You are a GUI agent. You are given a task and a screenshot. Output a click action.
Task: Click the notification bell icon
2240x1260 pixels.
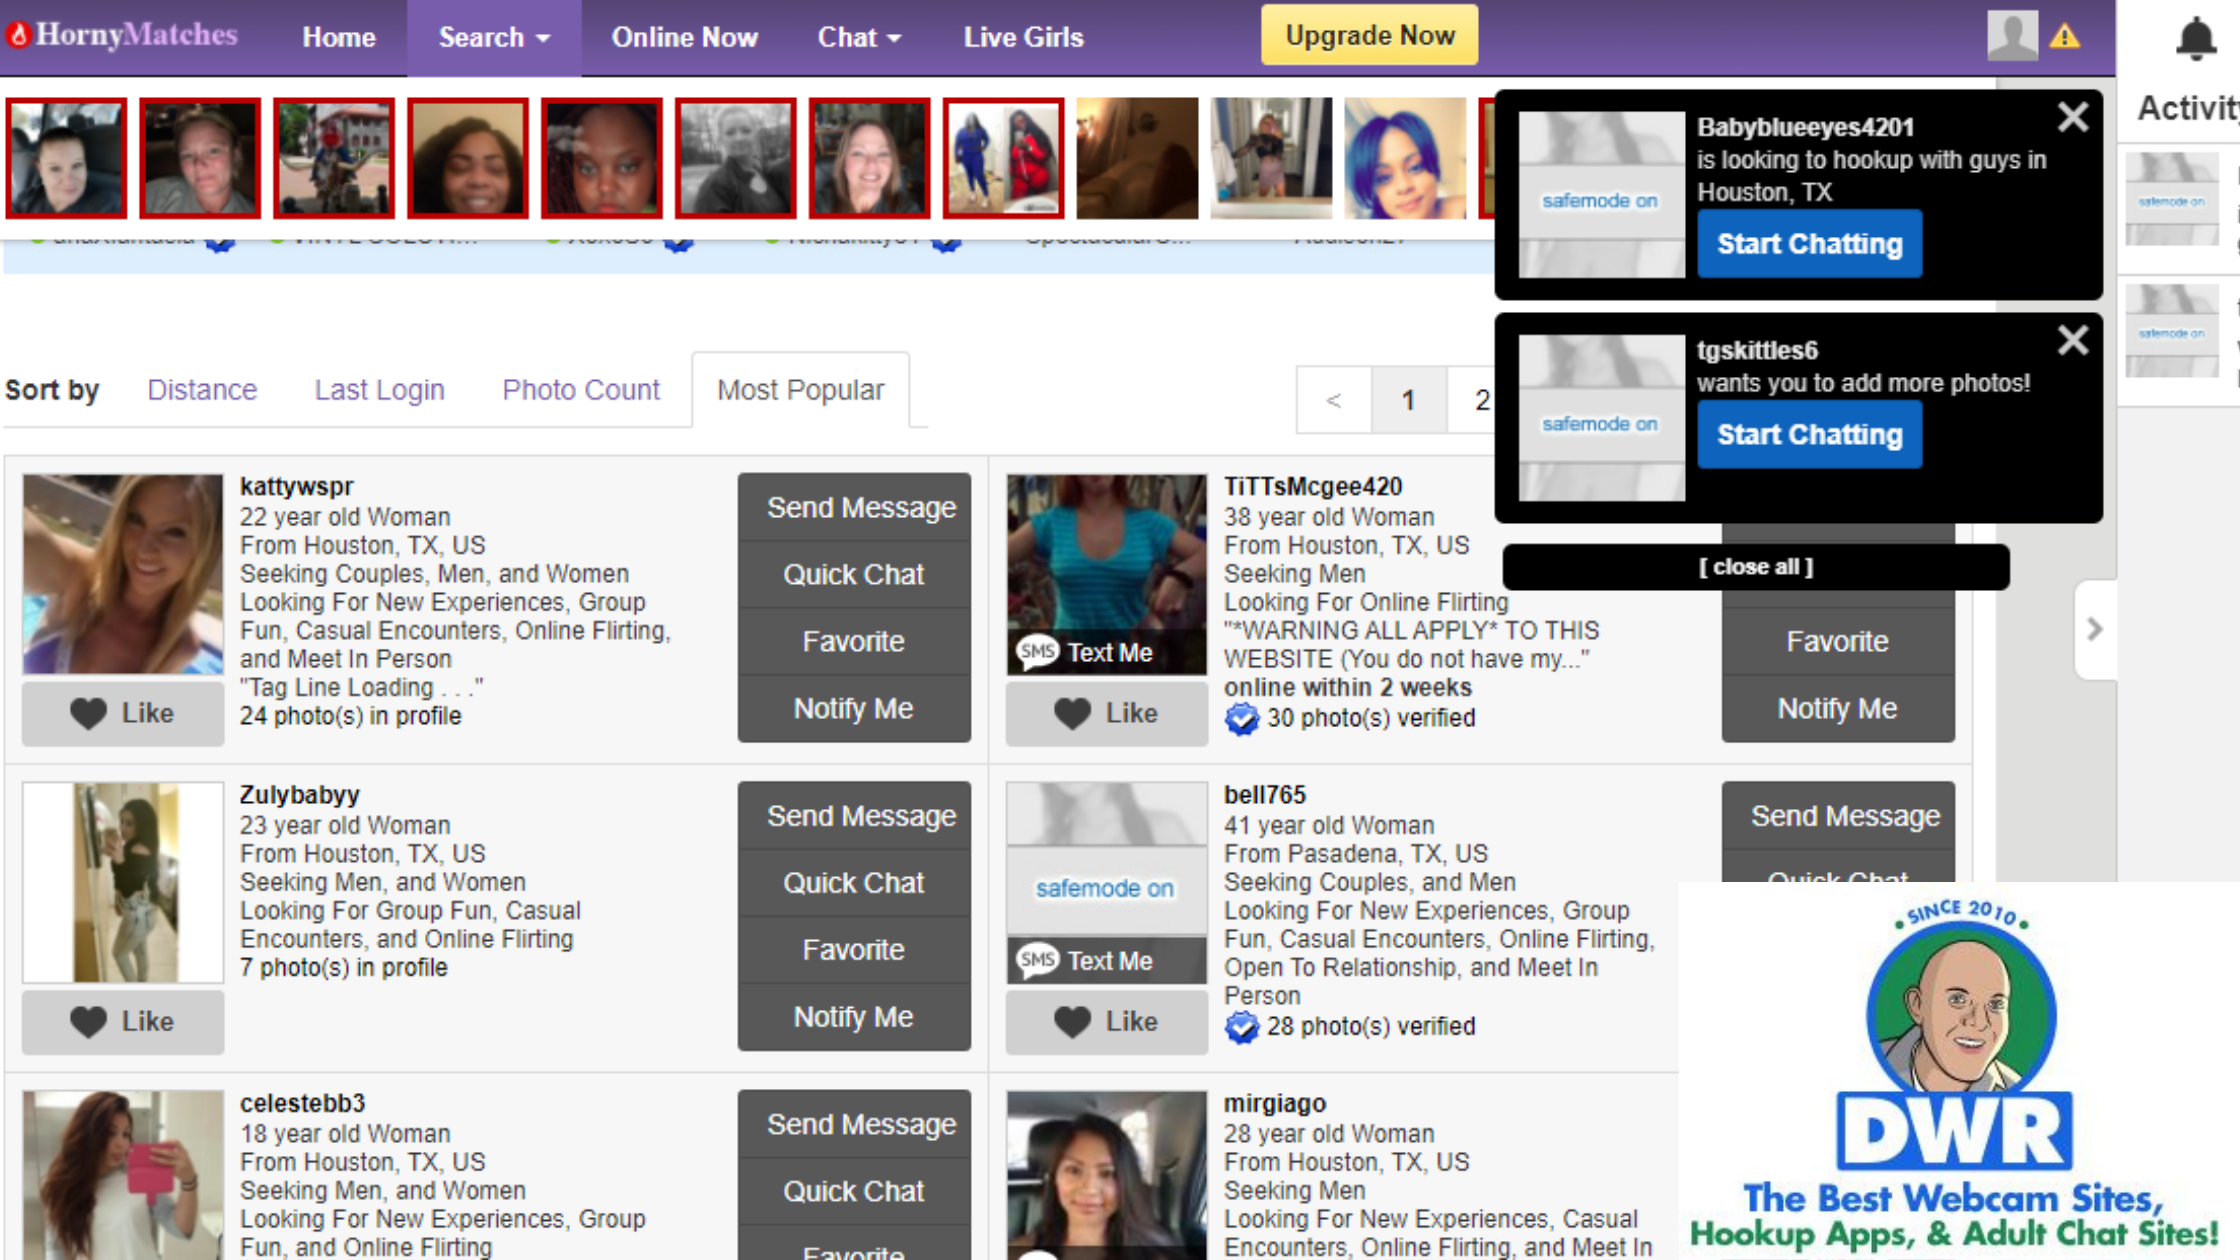tap(2195, 38)
